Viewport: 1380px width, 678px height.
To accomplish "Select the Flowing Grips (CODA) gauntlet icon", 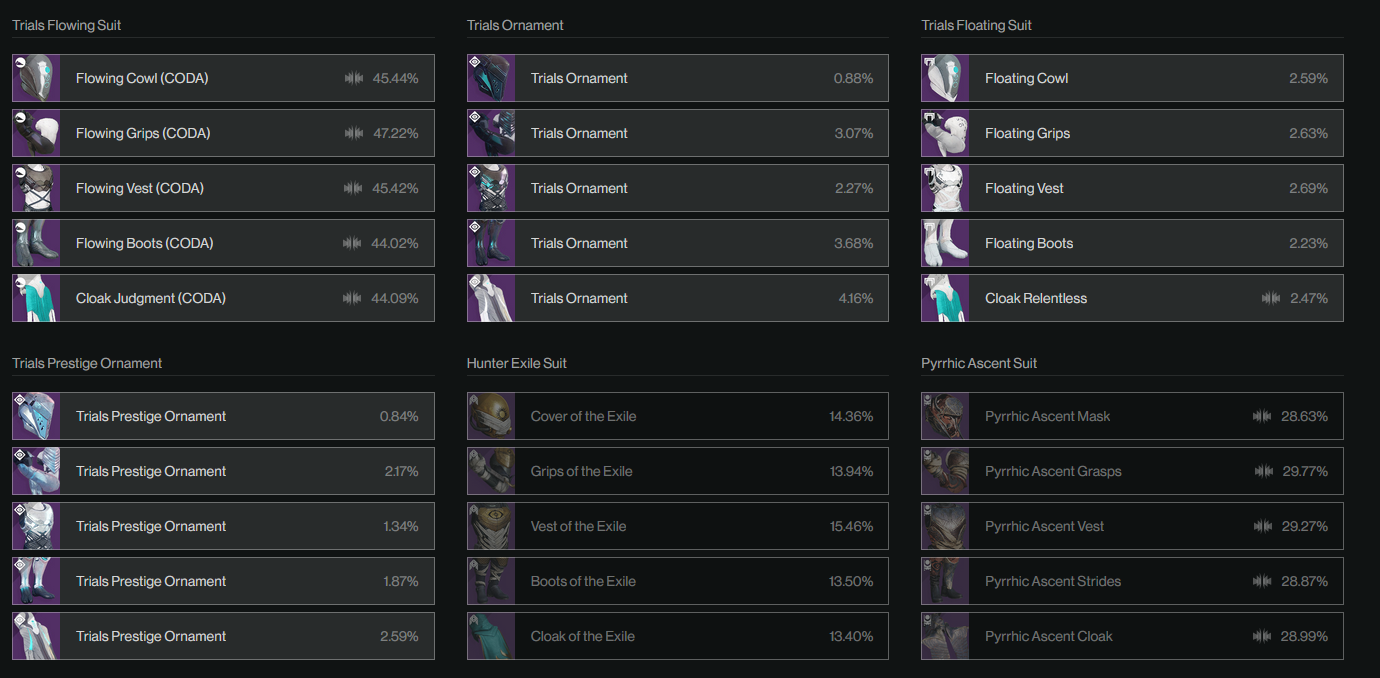I will click(36, 133).
